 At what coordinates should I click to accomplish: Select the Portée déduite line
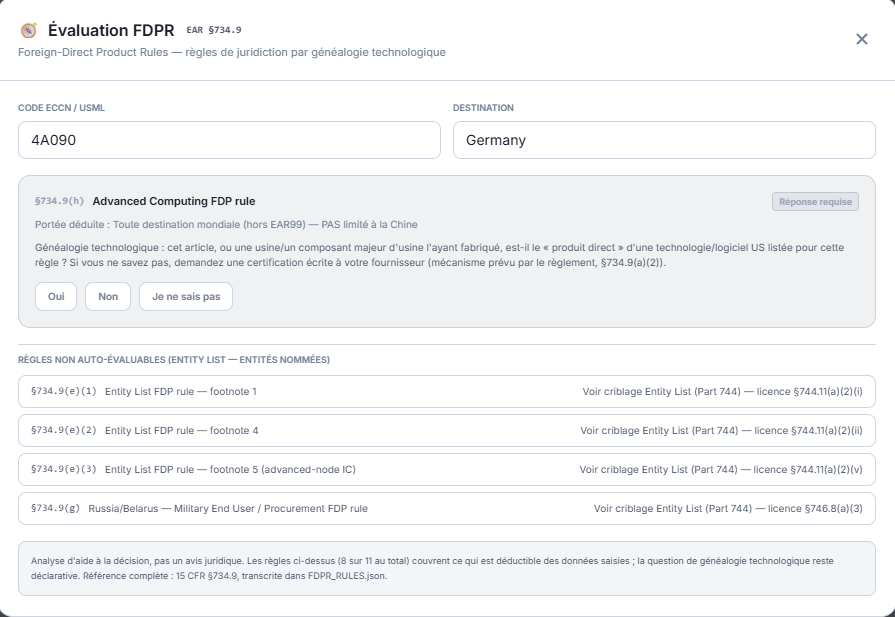[x=226, y=224]
